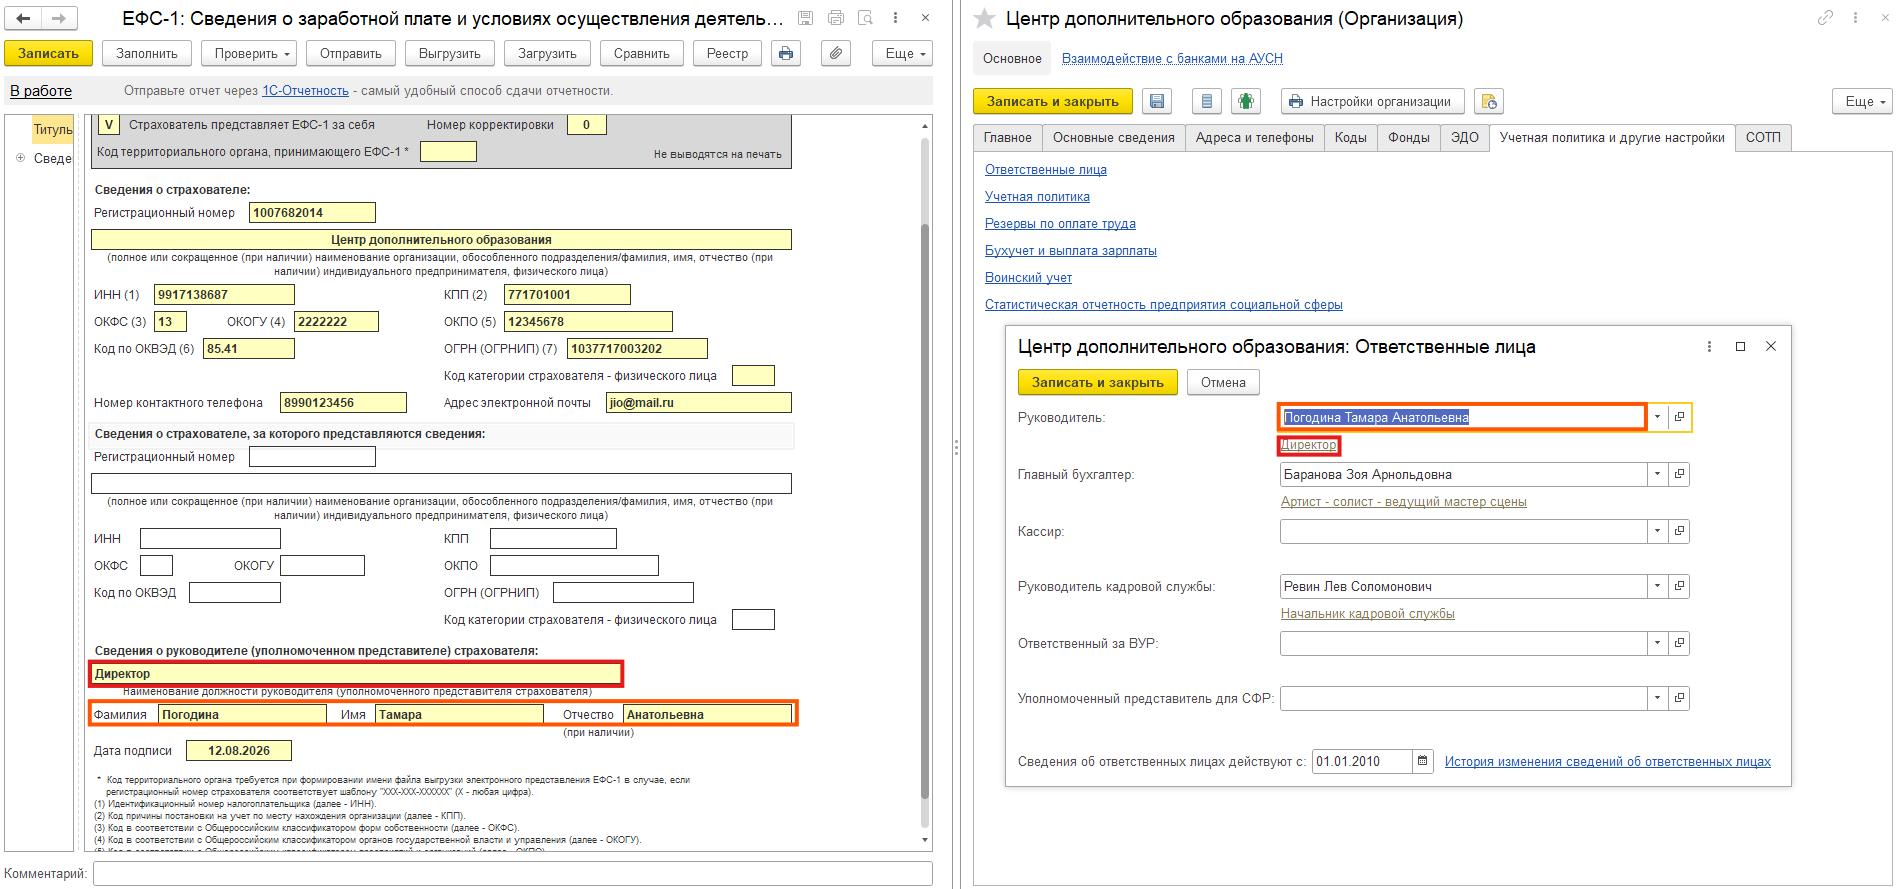Image resolution: width=1899 pixels, height=889 pixels.
Task: Open the Коды tab
Action: click(1350, 138)
